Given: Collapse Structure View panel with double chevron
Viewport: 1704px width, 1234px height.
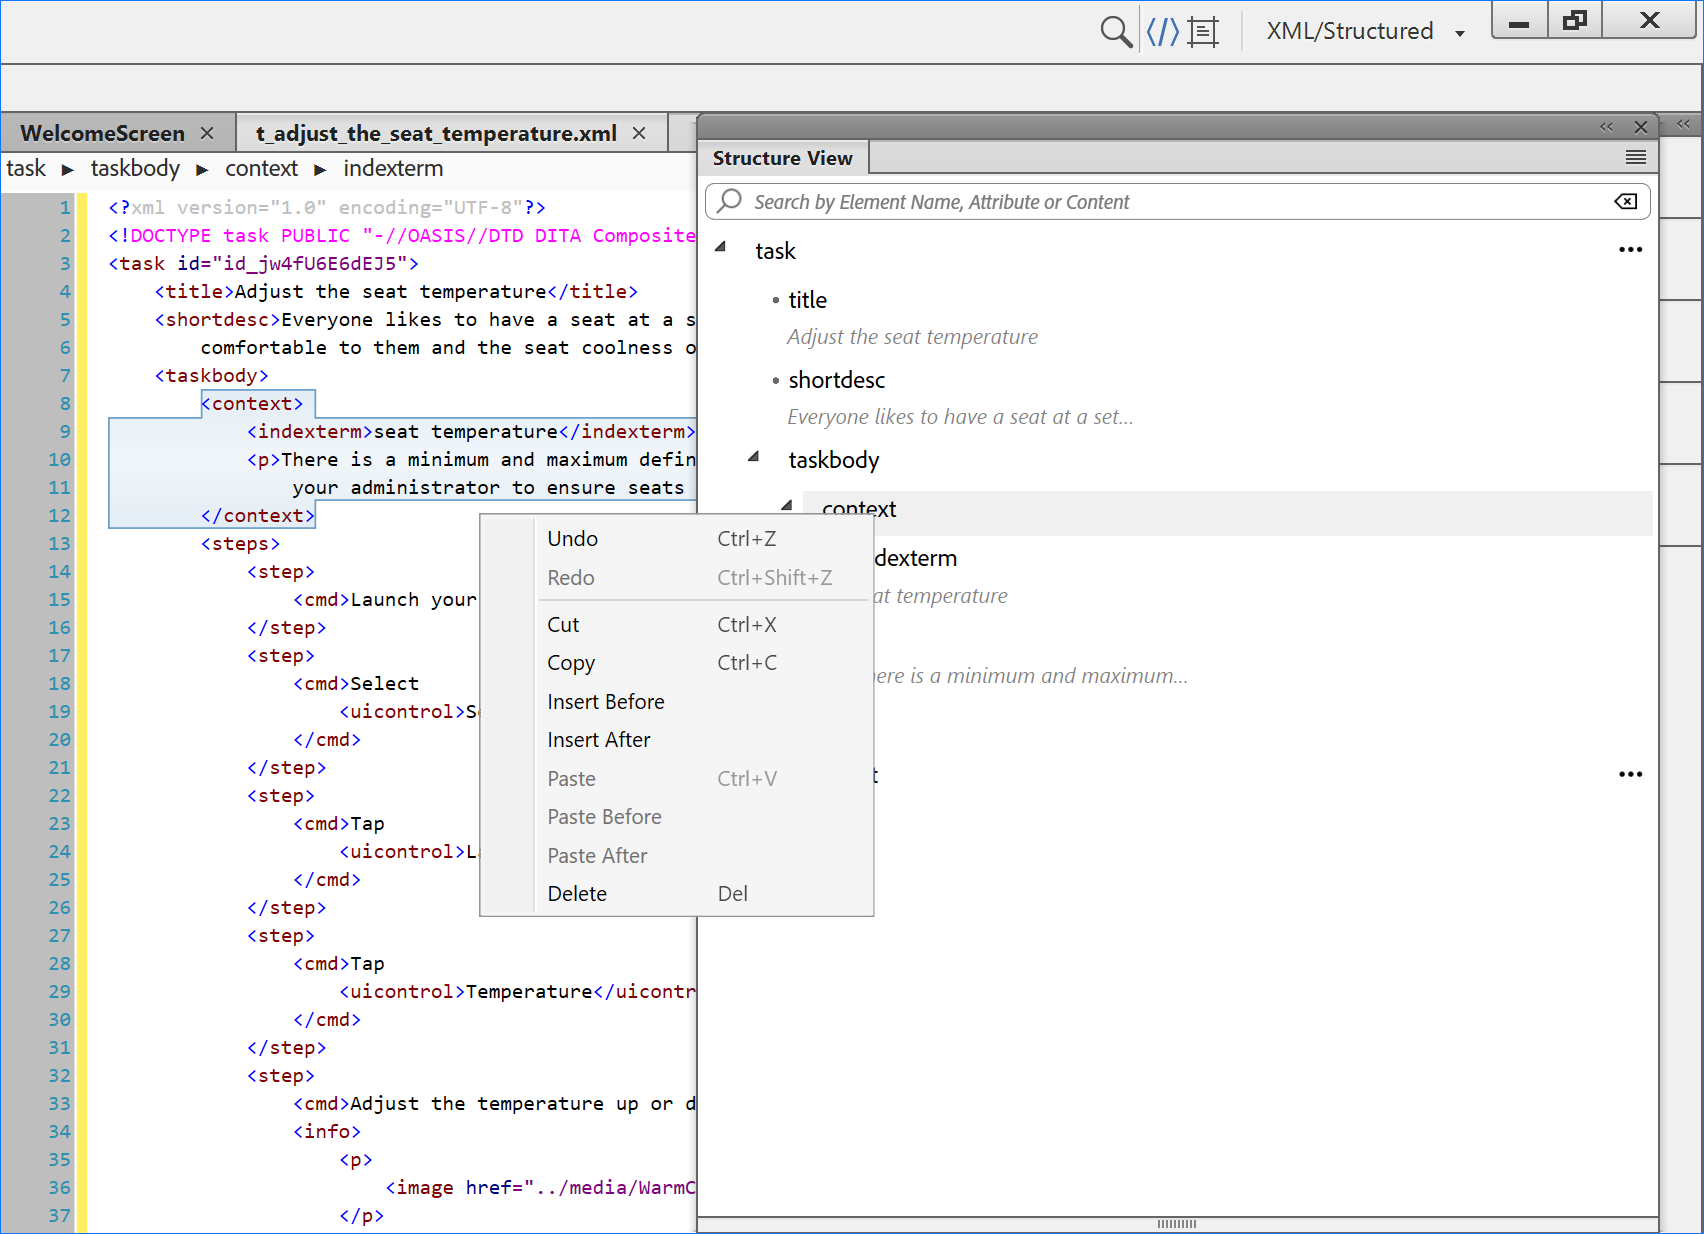Looking at the screenshot, I should [1606, 127].
